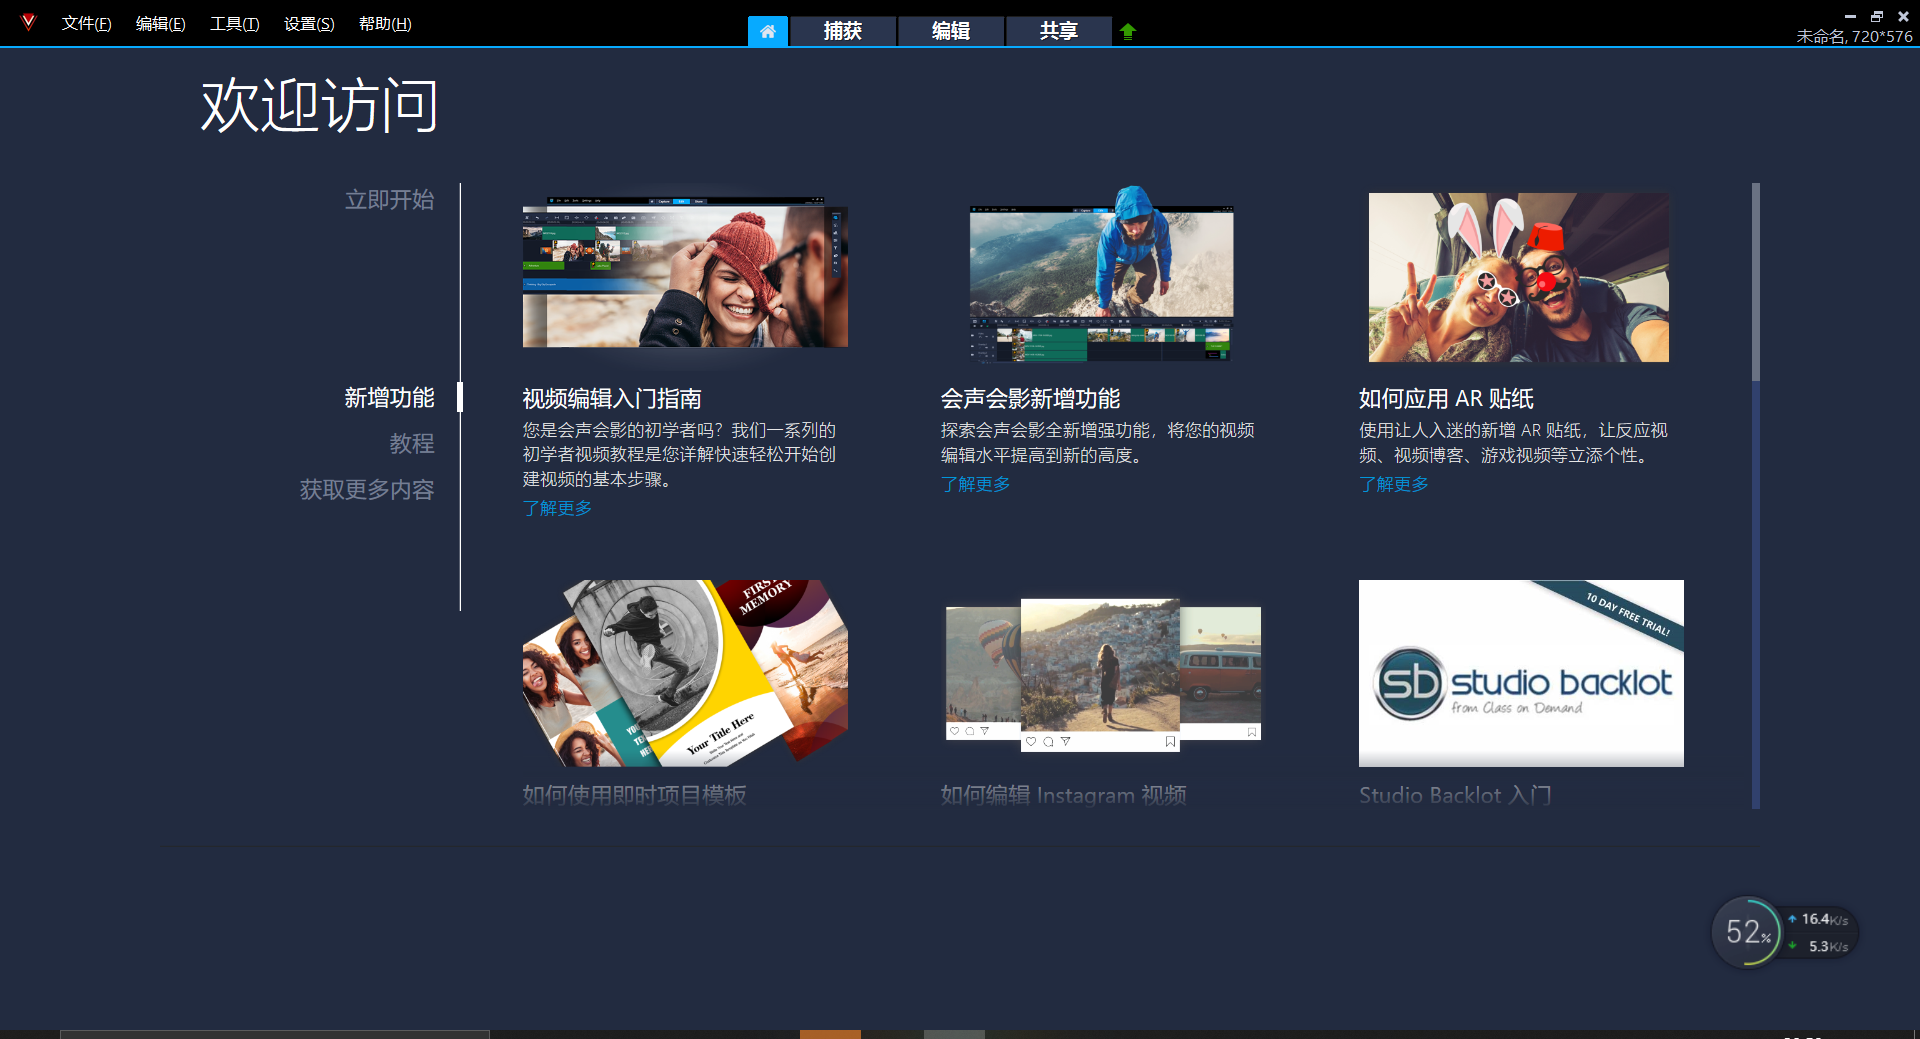Click the instant project templates thumbnail
The height and width of the screenshot is (1039, 1920).
point(685,673)
